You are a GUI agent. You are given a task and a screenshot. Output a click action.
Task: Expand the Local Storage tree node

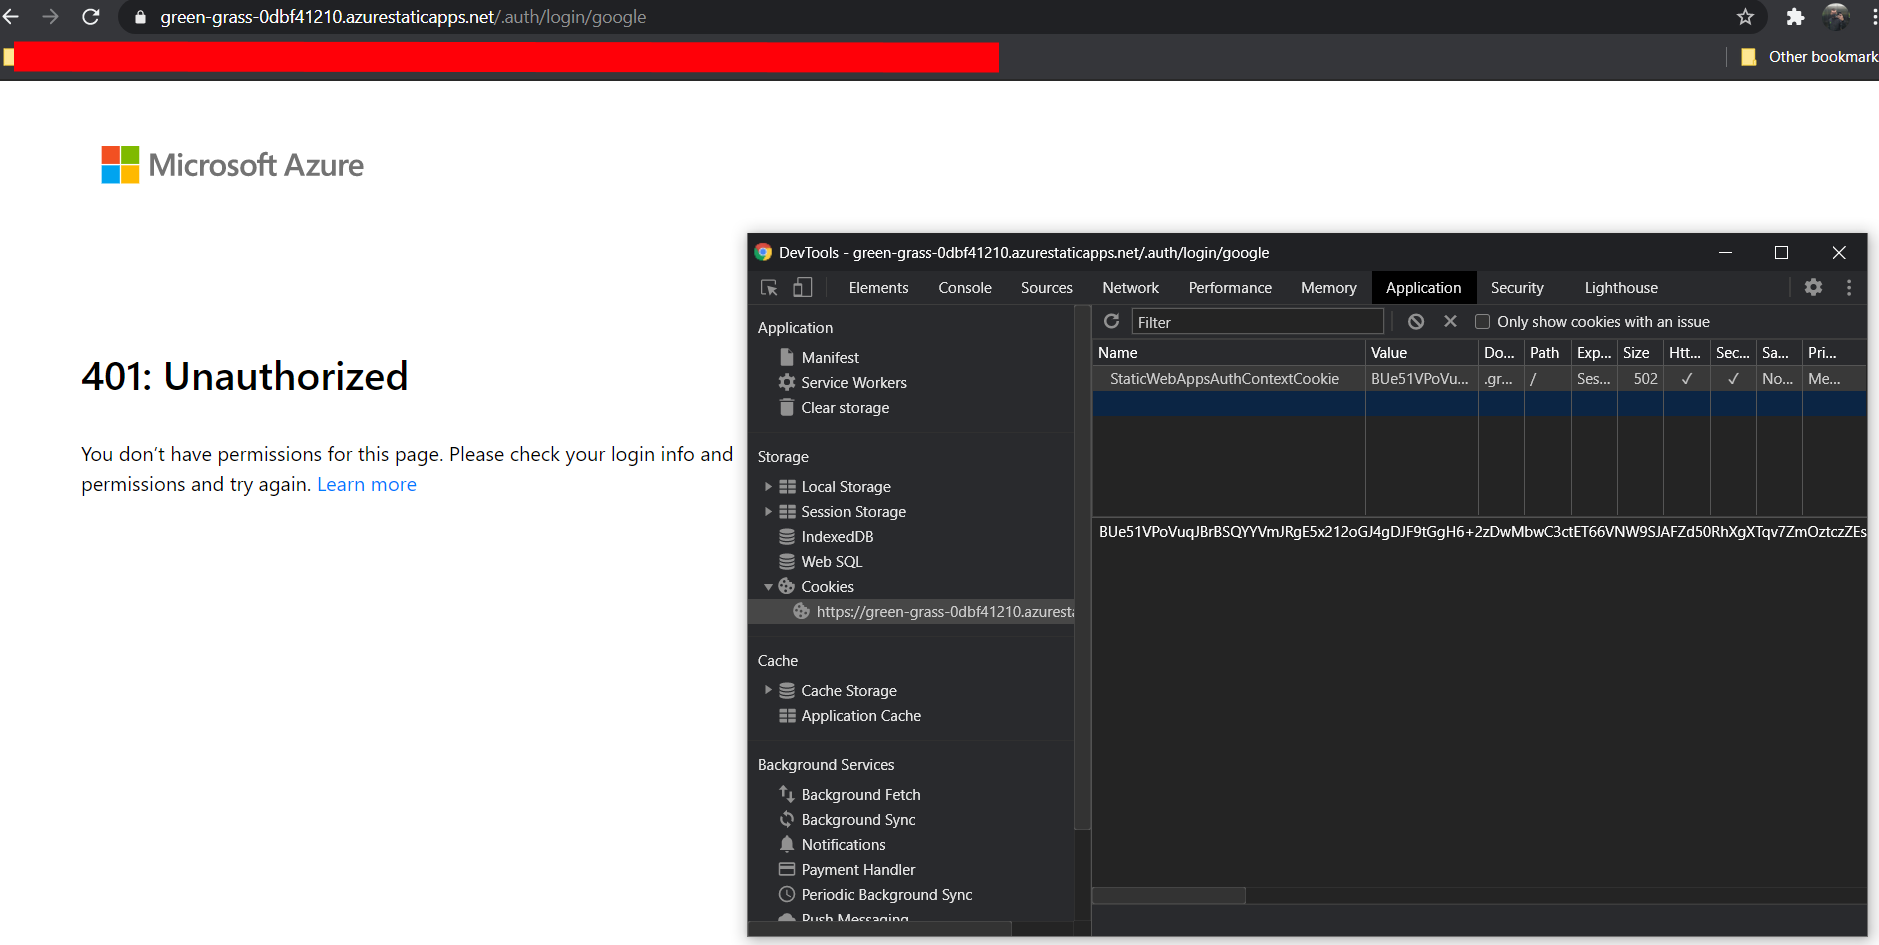coord(768,487)
